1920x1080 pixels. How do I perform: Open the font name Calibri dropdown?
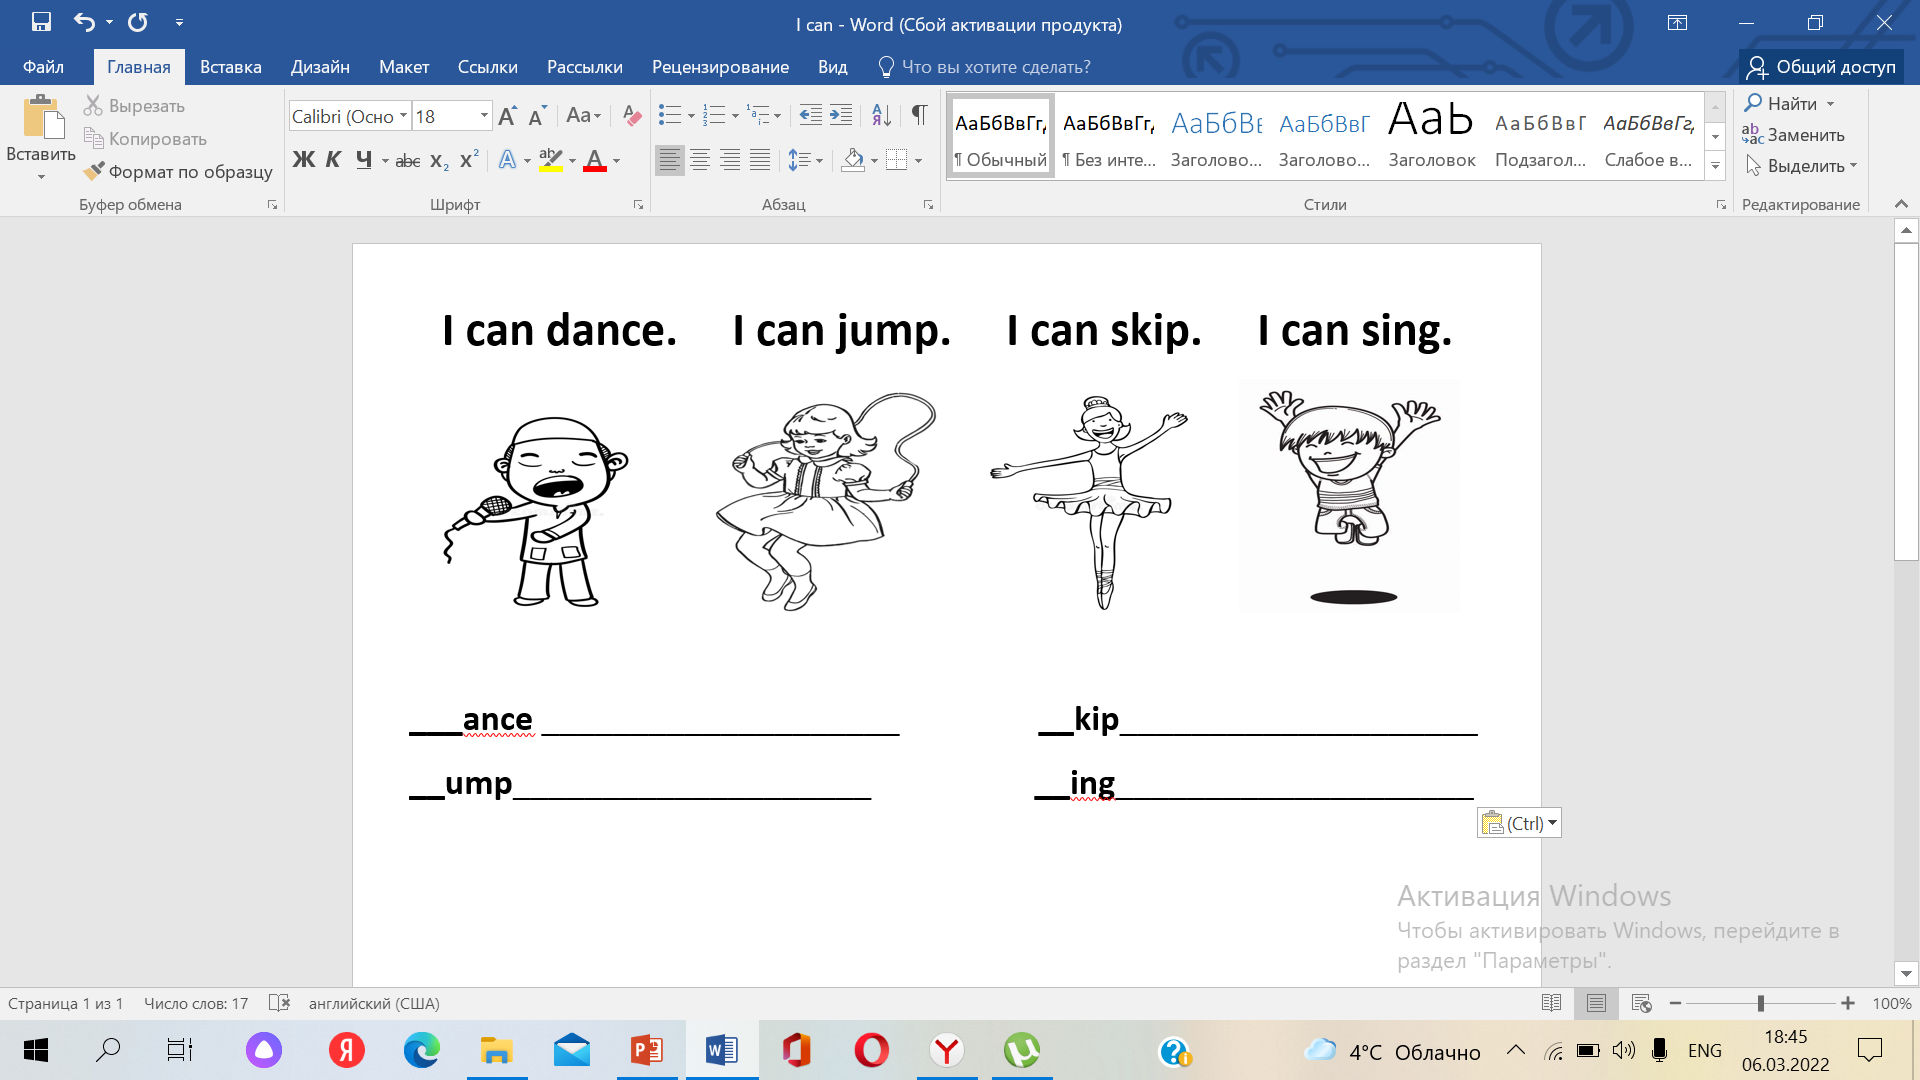click(403, 116)
